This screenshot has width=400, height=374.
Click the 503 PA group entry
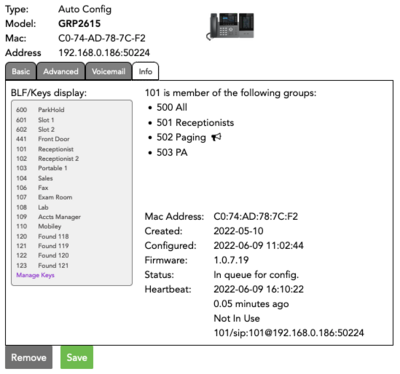point(172,153)
